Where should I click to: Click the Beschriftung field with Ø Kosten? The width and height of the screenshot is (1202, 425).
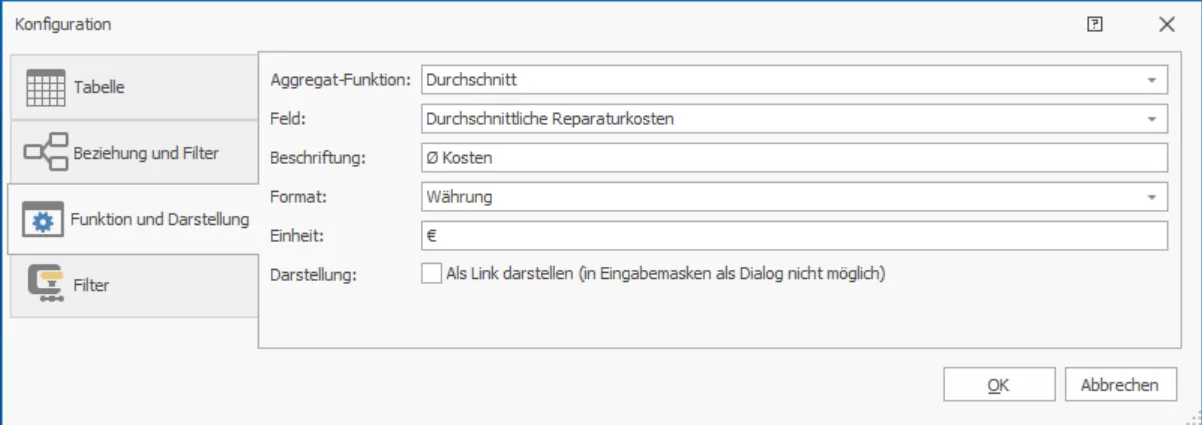[794, 158]
